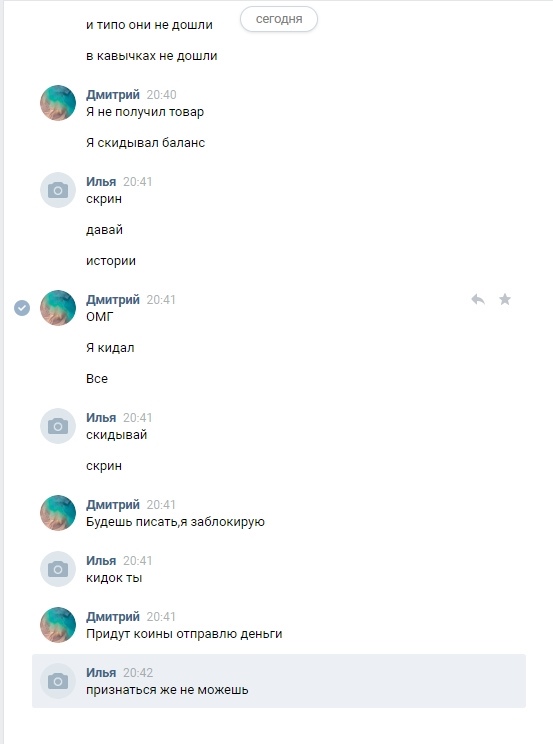Open Дмитрий's avatar beside 'Будешь писать,я заблокирую'
This screenshot has width=553, height=744.
pos(58,513)
